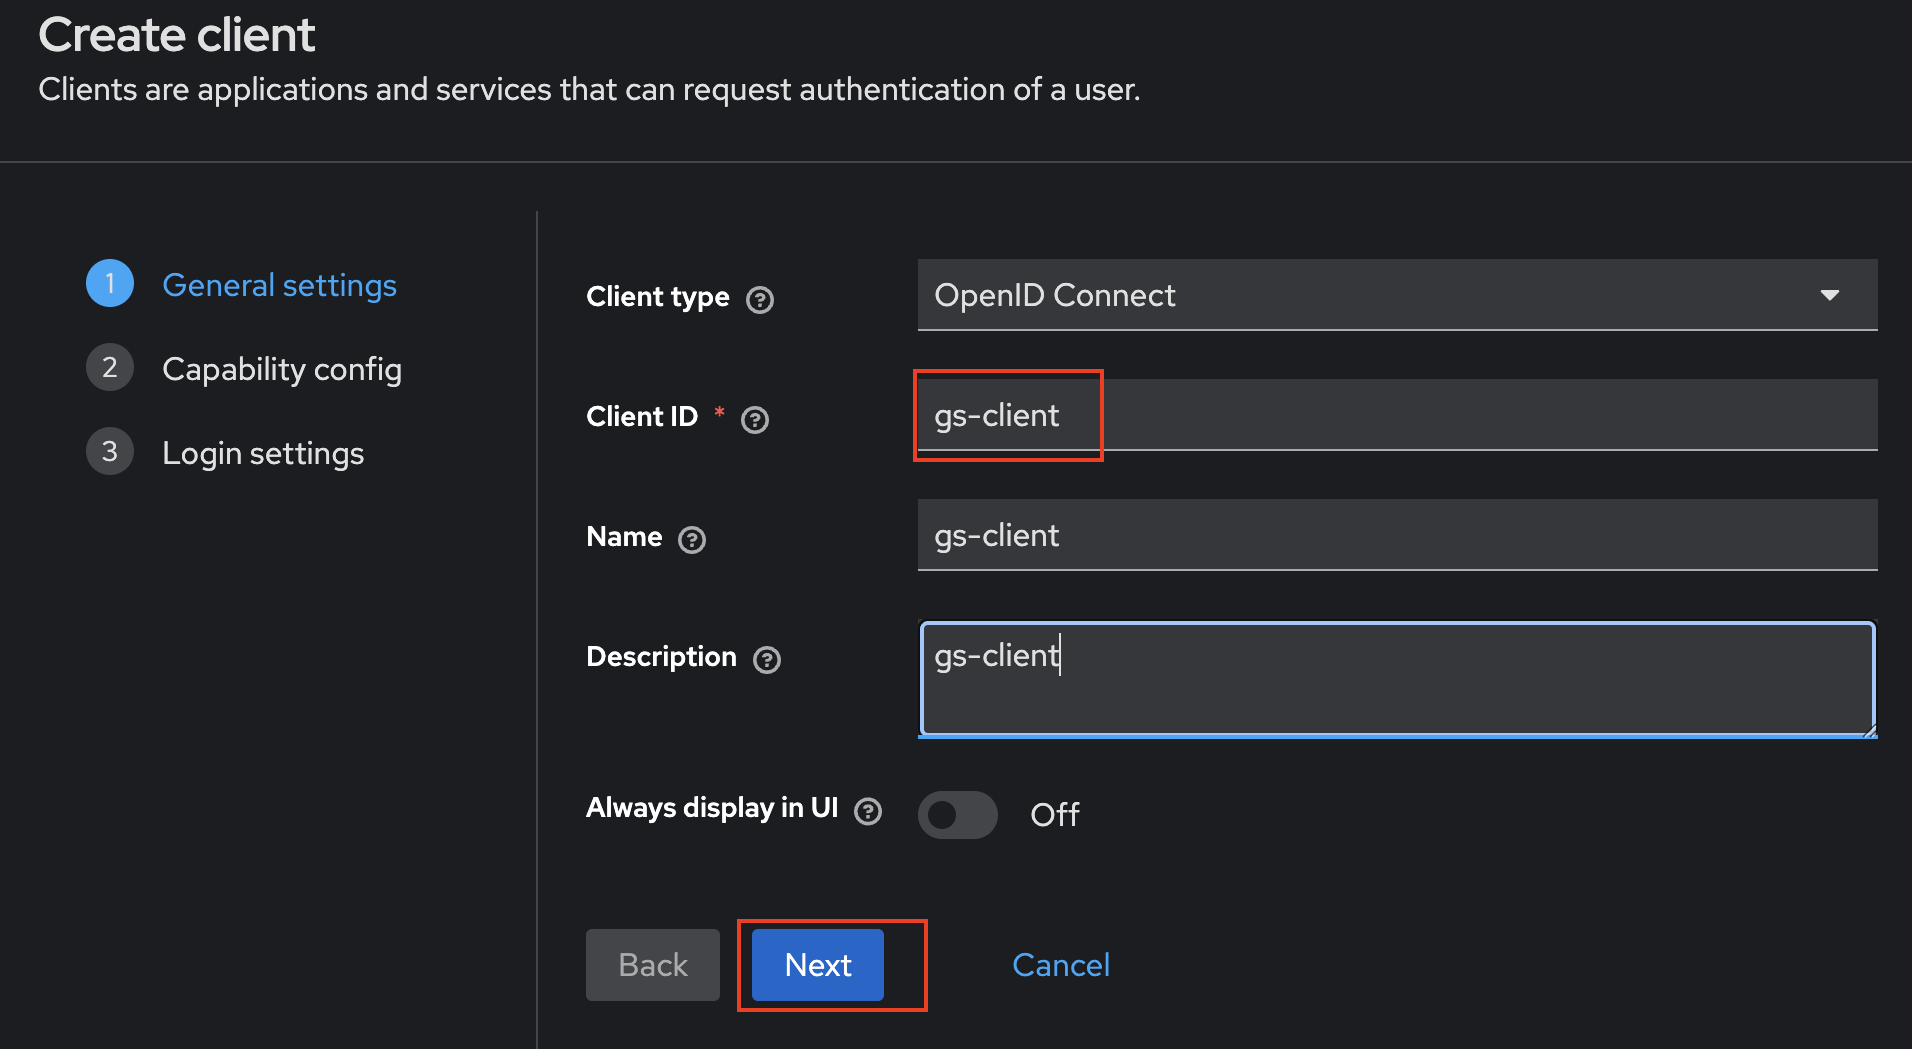Click the Client ID help icon
The height and width of the screenshot is (1049, 1912).
click(x=755, y=420)
